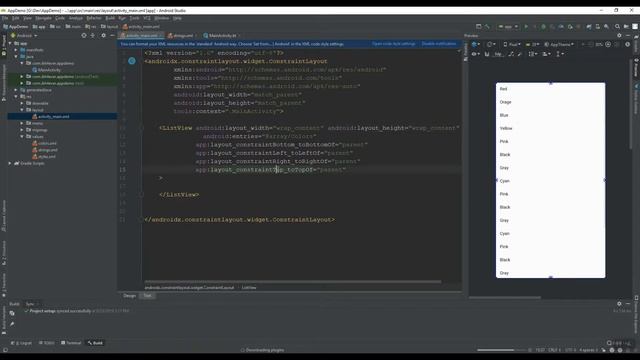Expand the manifests folder
This screenshot has height=360, width=640.
(x=16, y=50)
